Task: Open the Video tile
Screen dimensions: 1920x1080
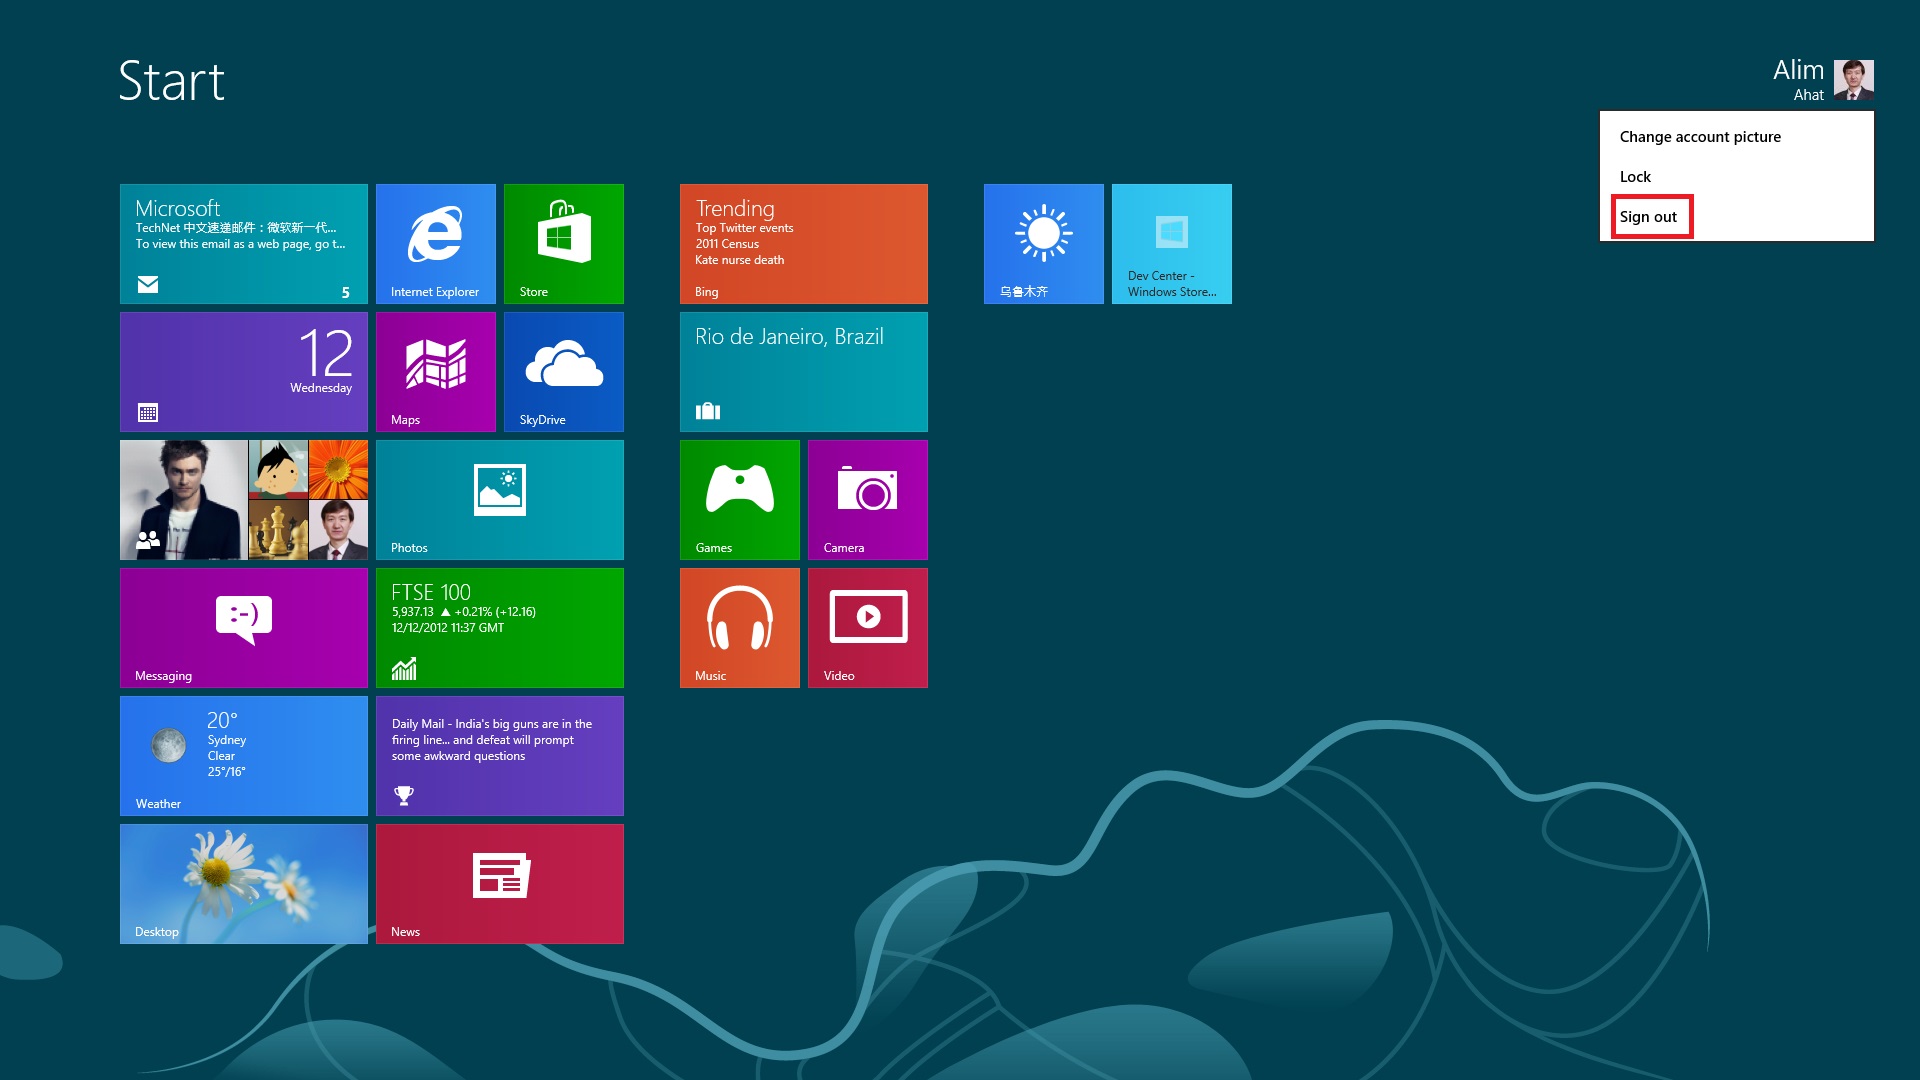Action: (867, 627)
